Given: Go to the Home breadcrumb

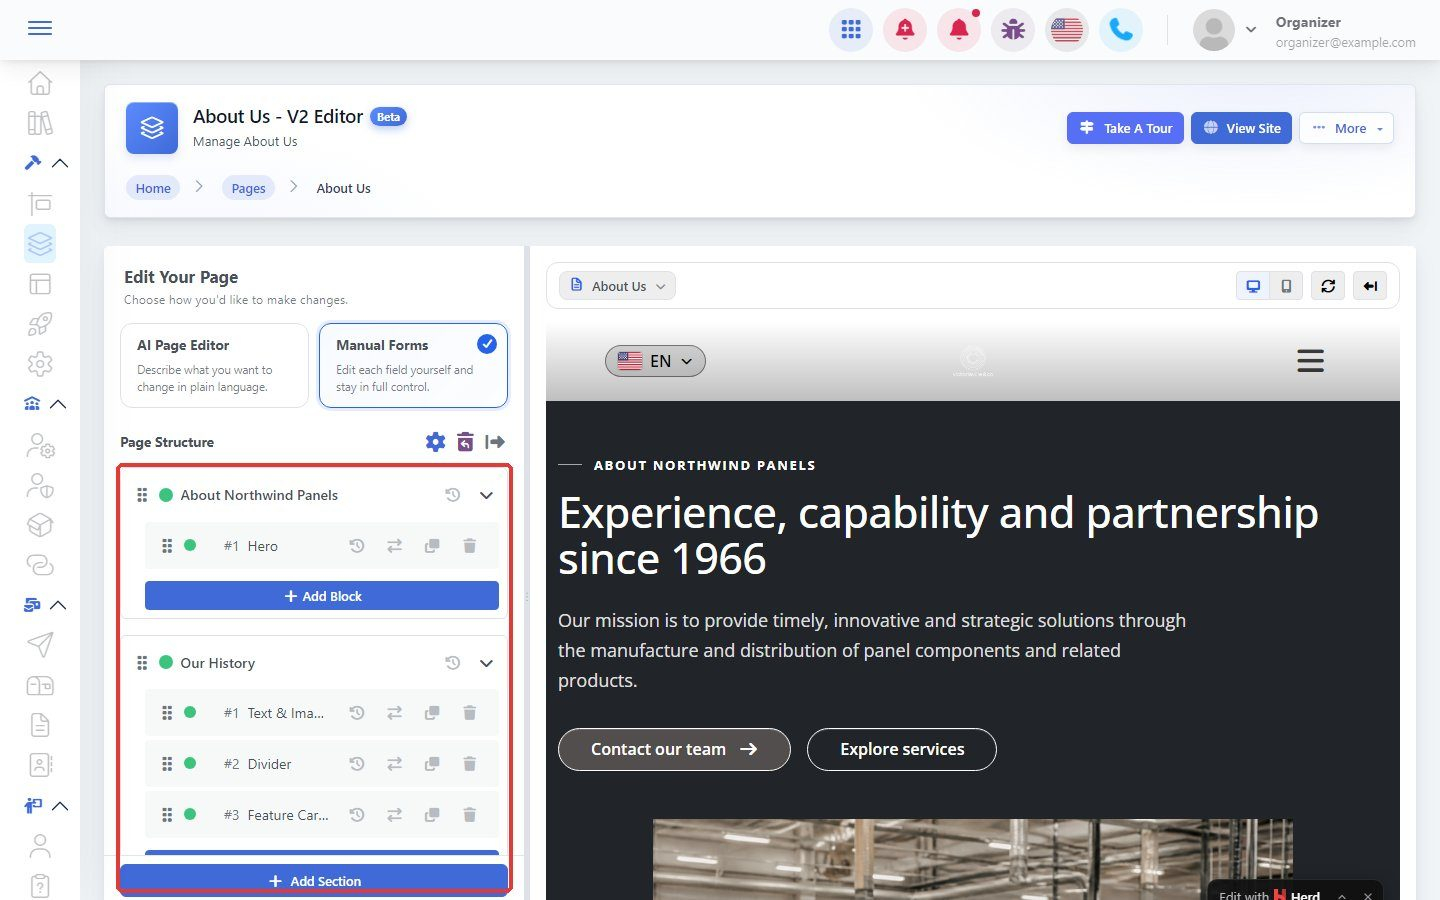Looking at the screenshot, I should 153,188.
